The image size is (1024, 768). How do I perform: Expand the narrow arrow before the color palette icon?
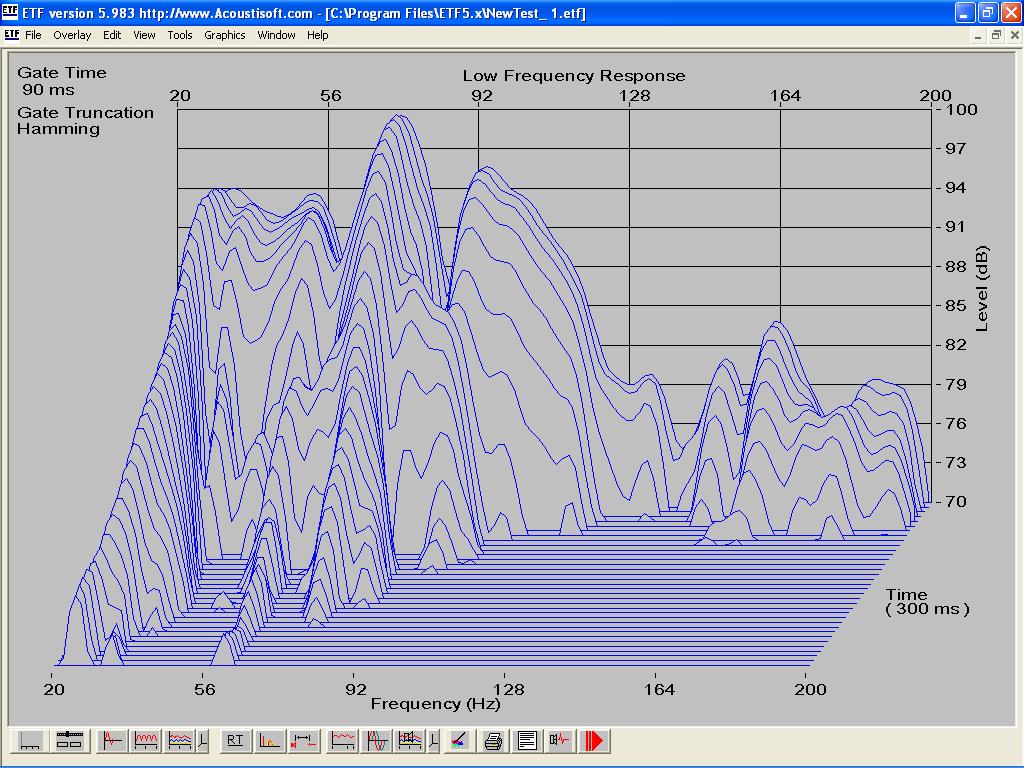433,741
